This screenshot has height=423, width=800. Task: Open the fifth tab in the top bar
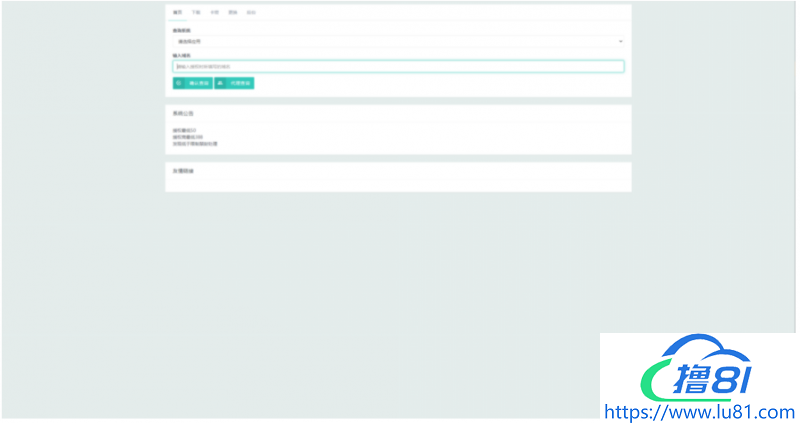(251, 14)
